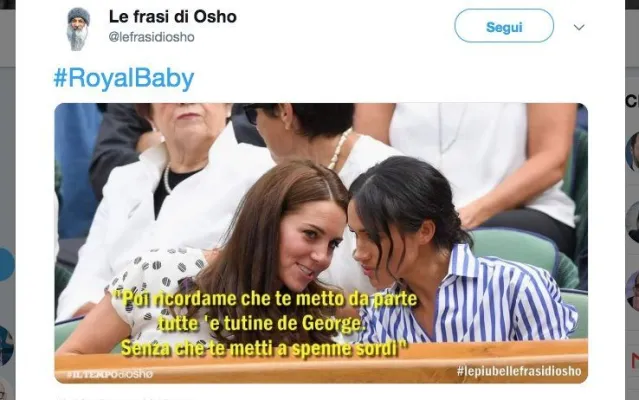
Task: Select the first user avatar in right sidebar
Action: [x=633, y=151]
